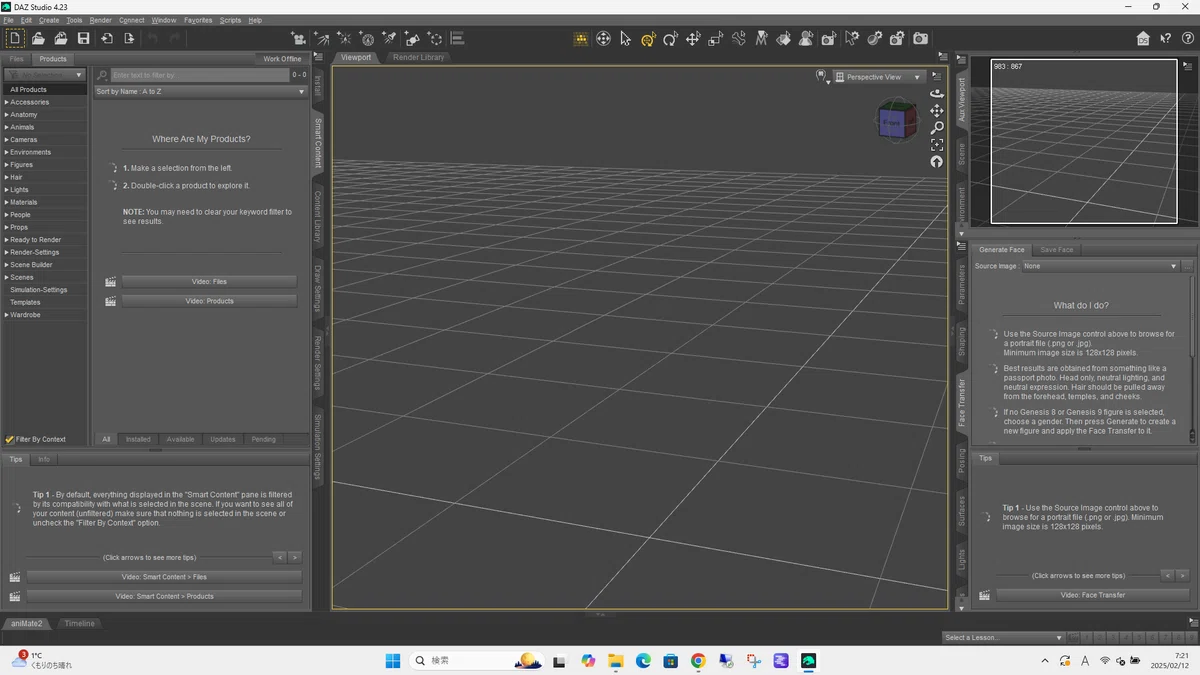Click the source image browse ellipsis button
This screenshot has height=675, width=1200.
(1188, 266)
